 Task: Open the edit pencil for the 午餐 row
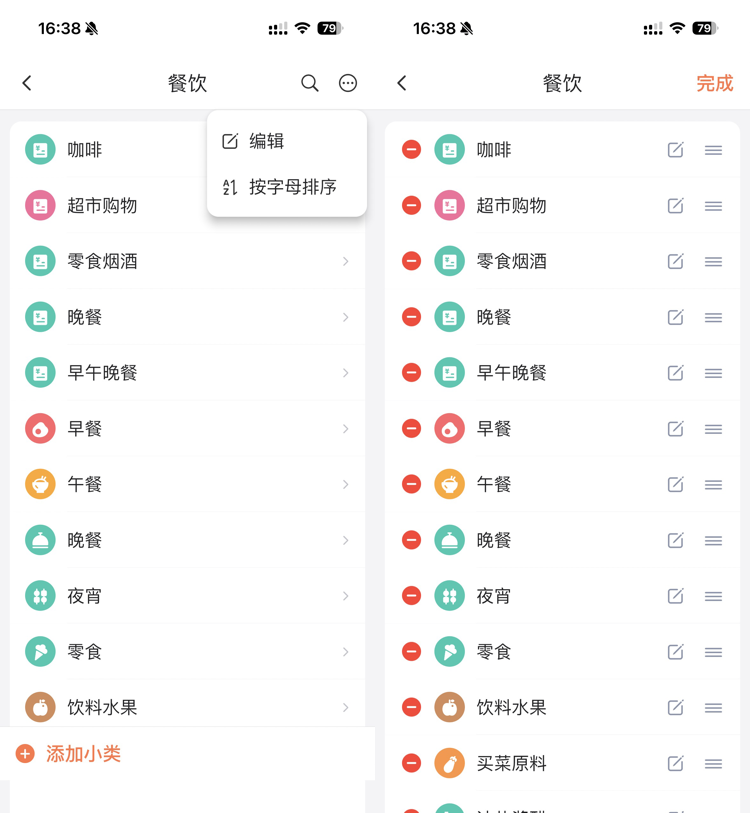coord(676,485)
